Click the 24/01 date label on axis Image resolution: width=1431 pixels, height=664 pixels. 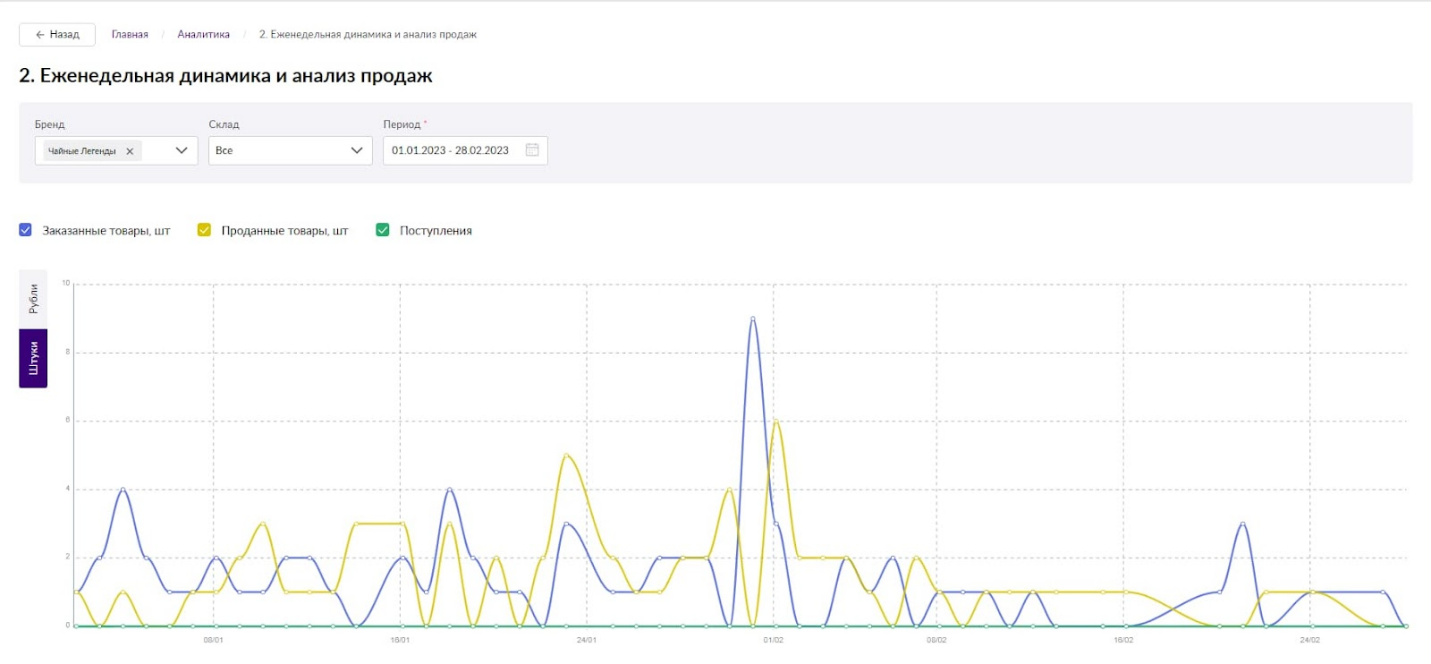click(x=587, y=639)
